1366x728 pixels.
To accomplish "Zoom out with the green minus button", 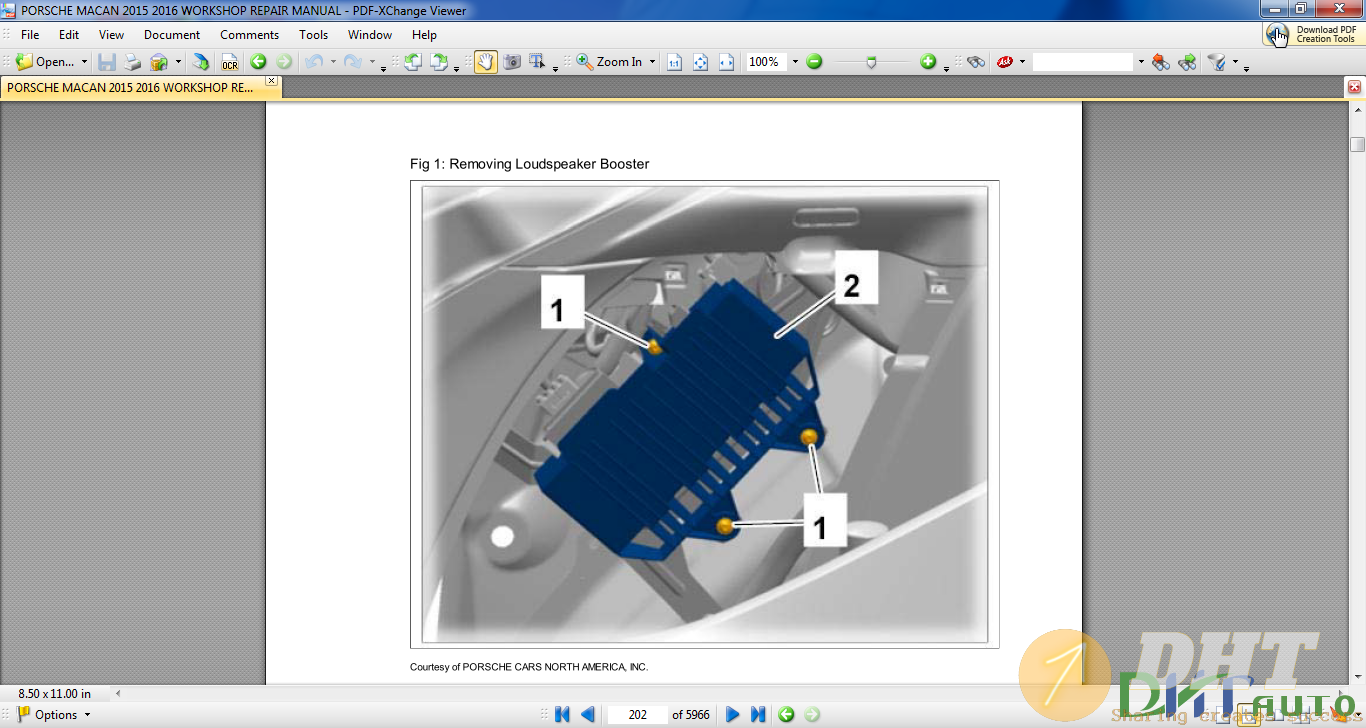I will [814, 62].
